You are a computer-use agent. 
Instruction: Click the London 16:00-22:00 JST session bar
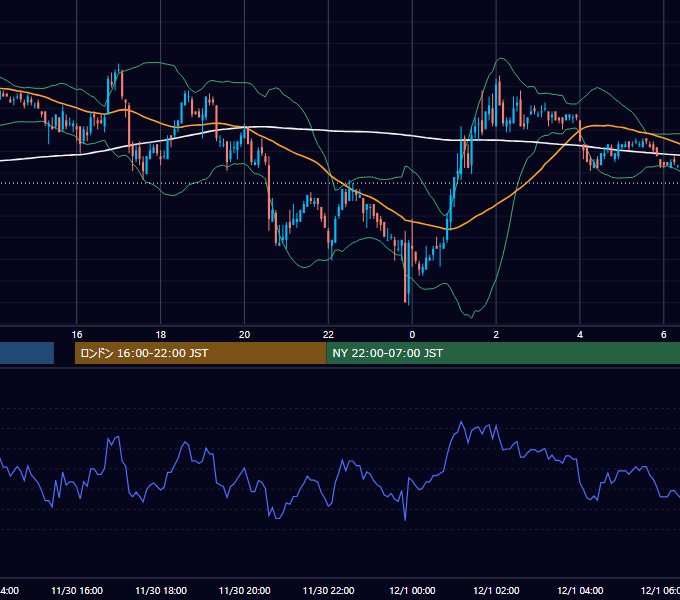tap(200, 353)
